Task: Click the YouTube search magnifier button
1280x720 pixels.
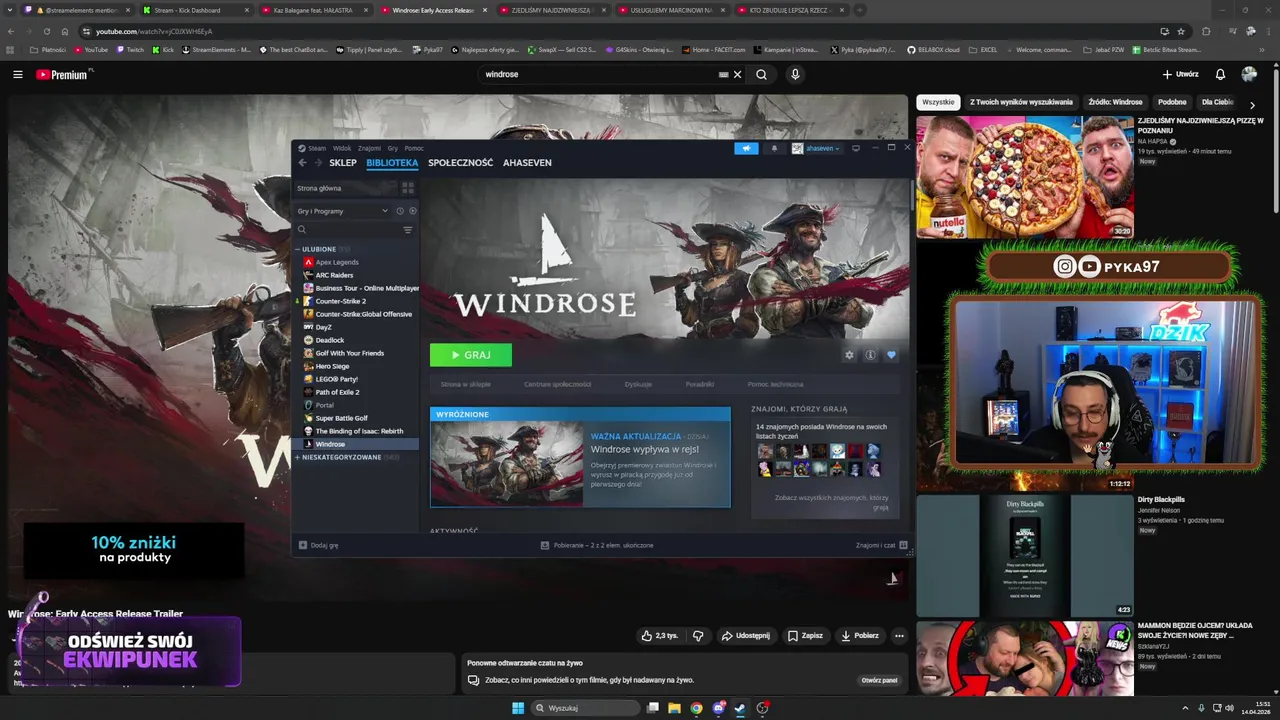Action: coord(762,74)
